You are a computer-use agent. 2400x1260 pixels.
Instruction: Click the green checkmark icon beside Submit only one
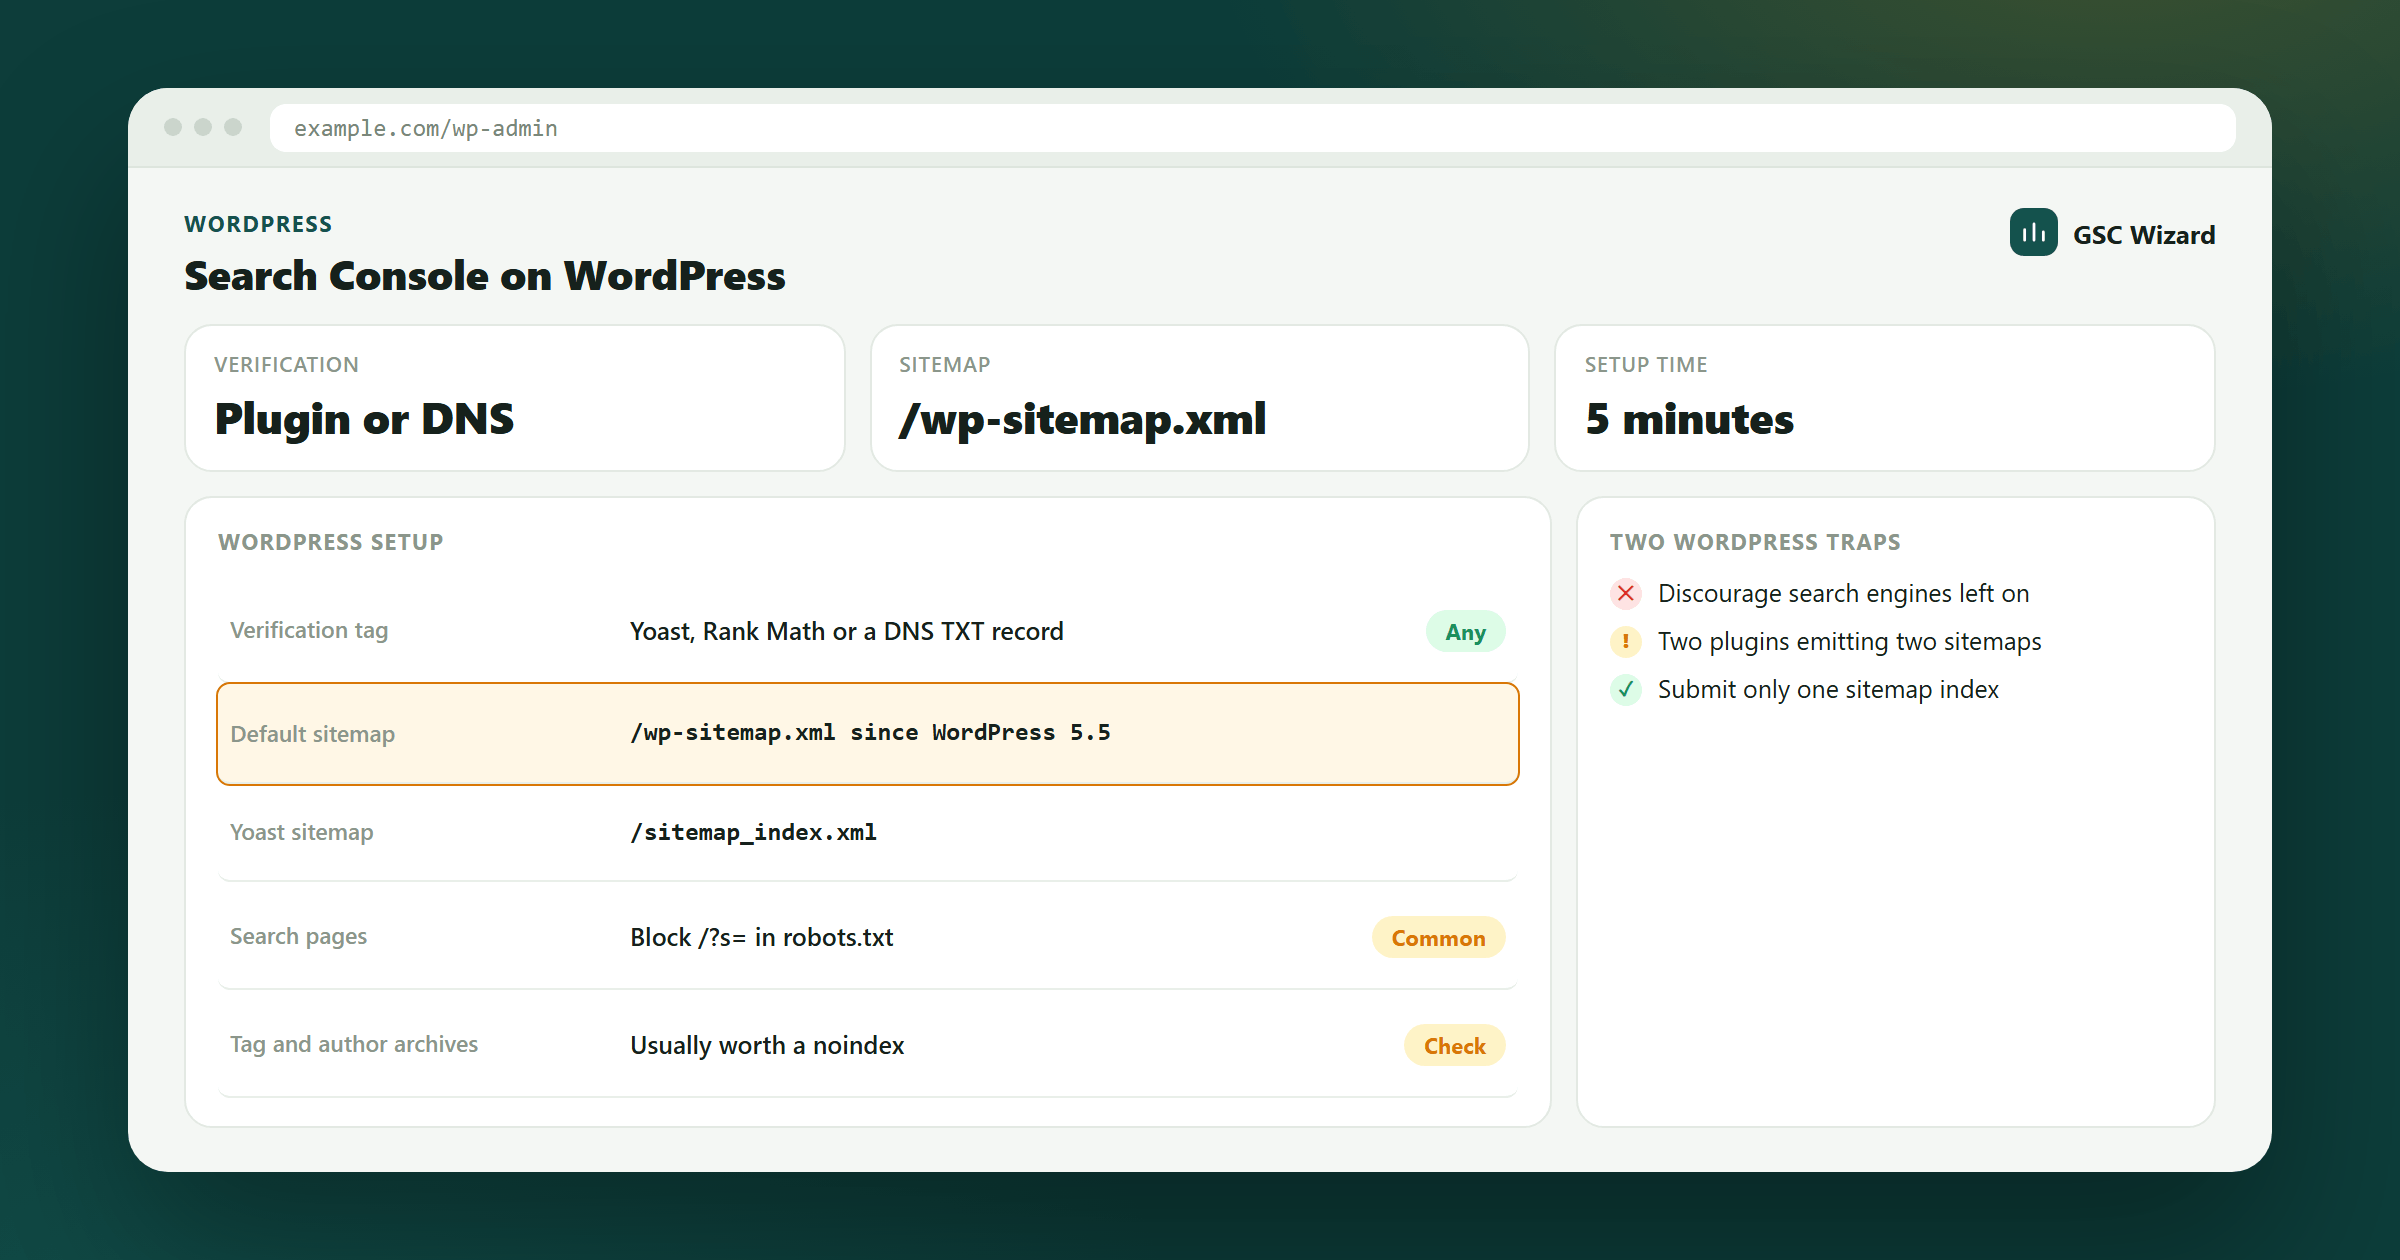pyautogui.click(x=1626, y=689)
